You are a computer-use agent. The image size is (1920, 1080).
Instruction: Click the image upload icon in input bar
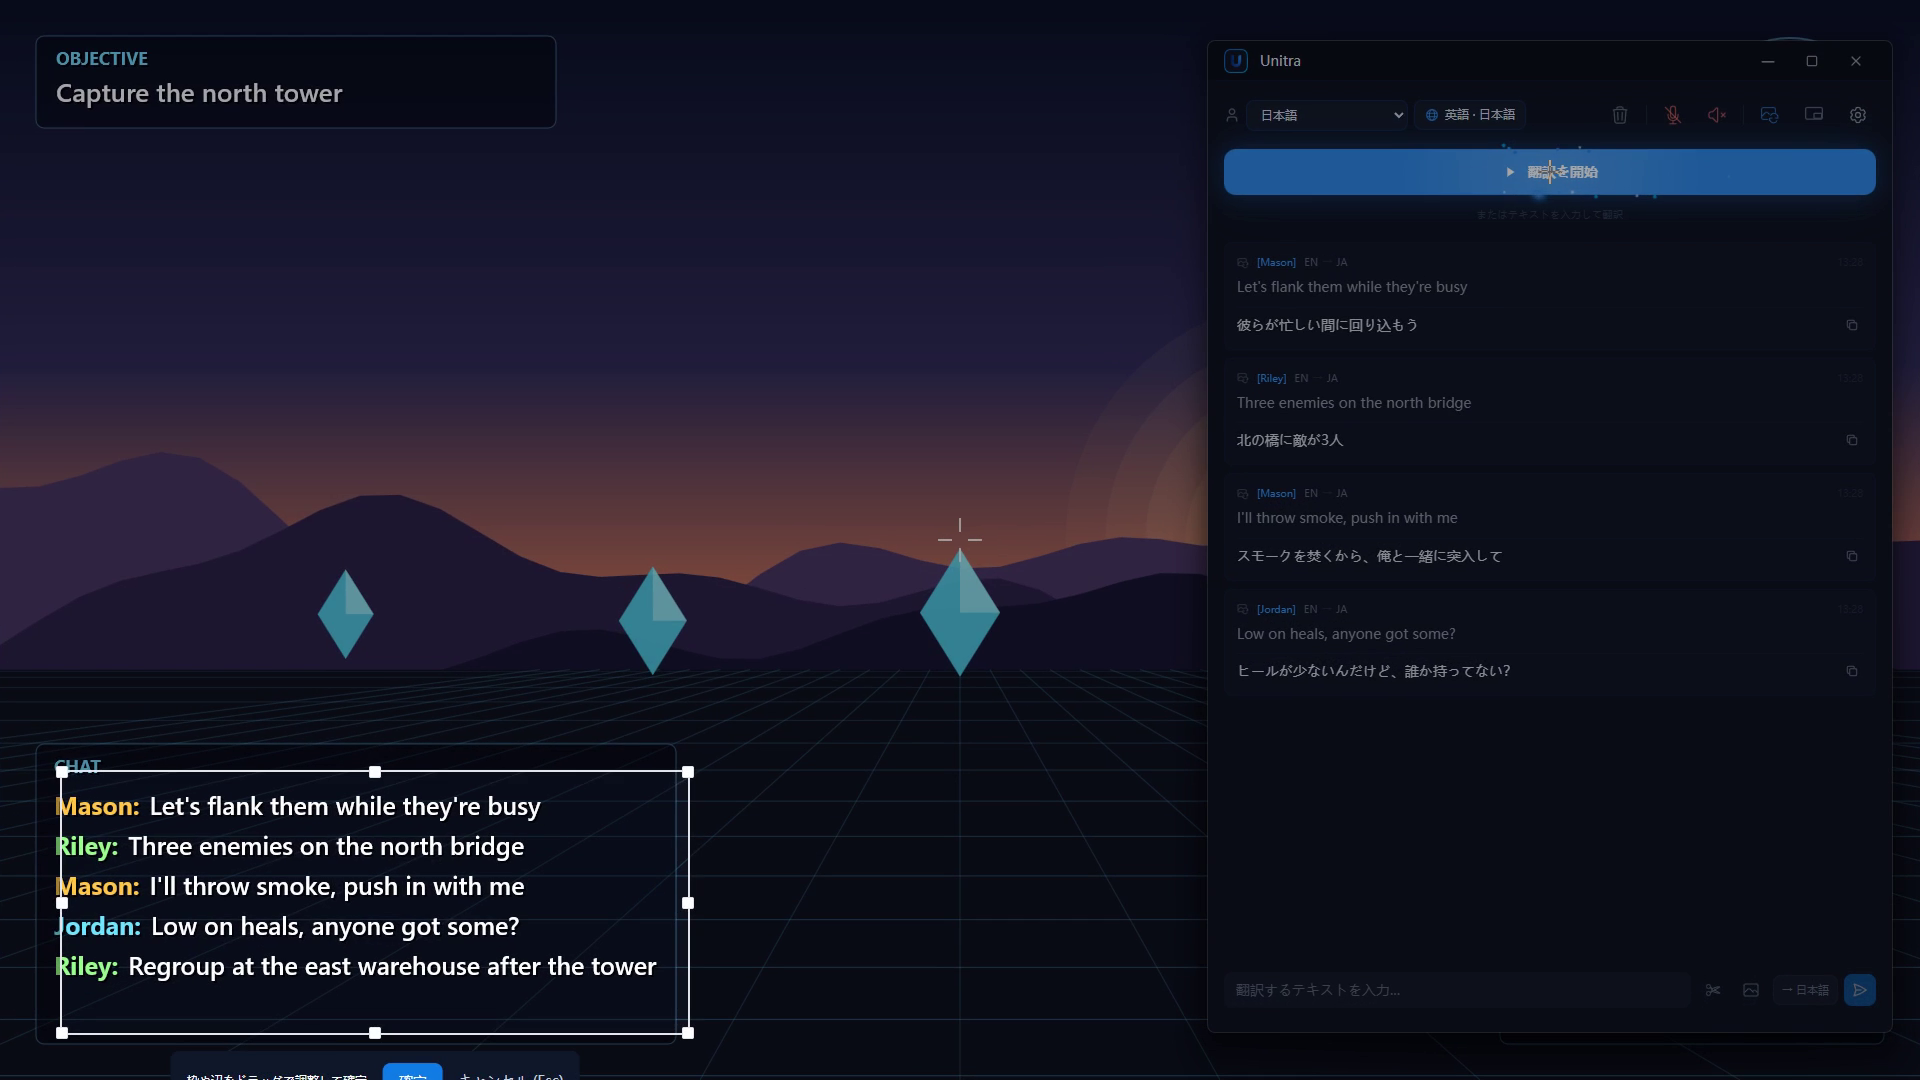1751,990
